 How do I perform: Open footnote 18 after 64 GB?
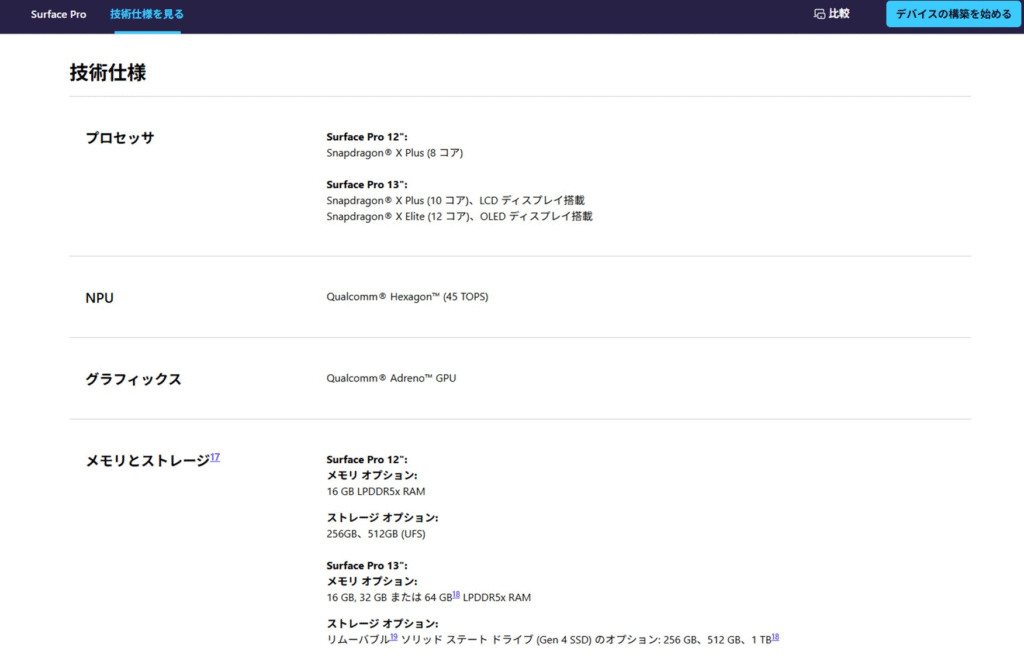click(x=456, y=594)
